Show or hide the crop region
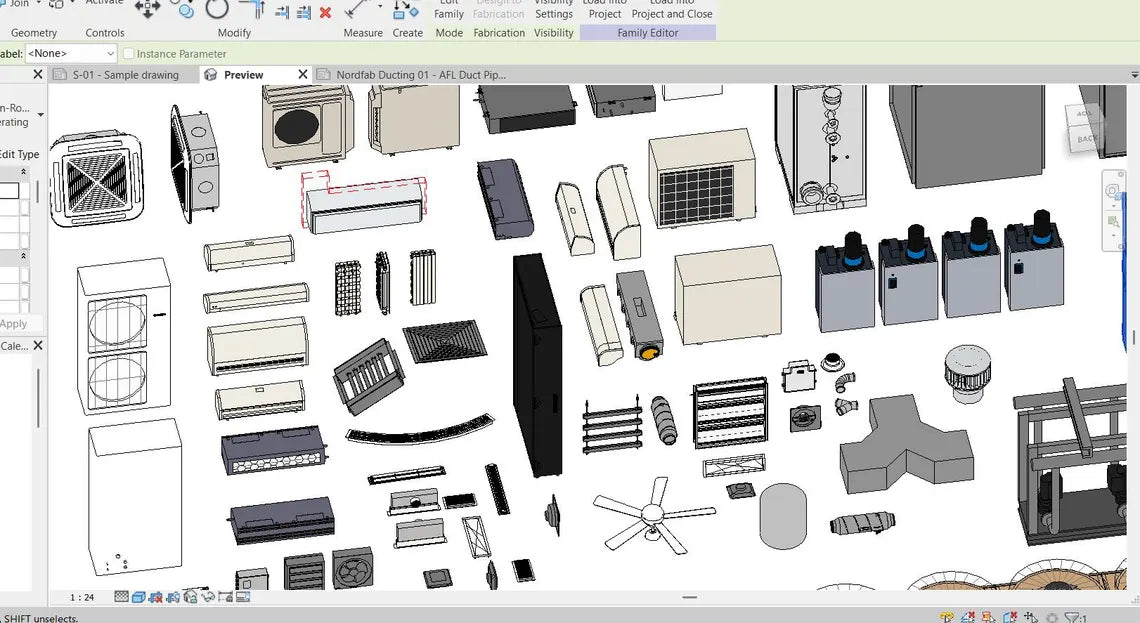1140x623 pixels. point(173,597)
